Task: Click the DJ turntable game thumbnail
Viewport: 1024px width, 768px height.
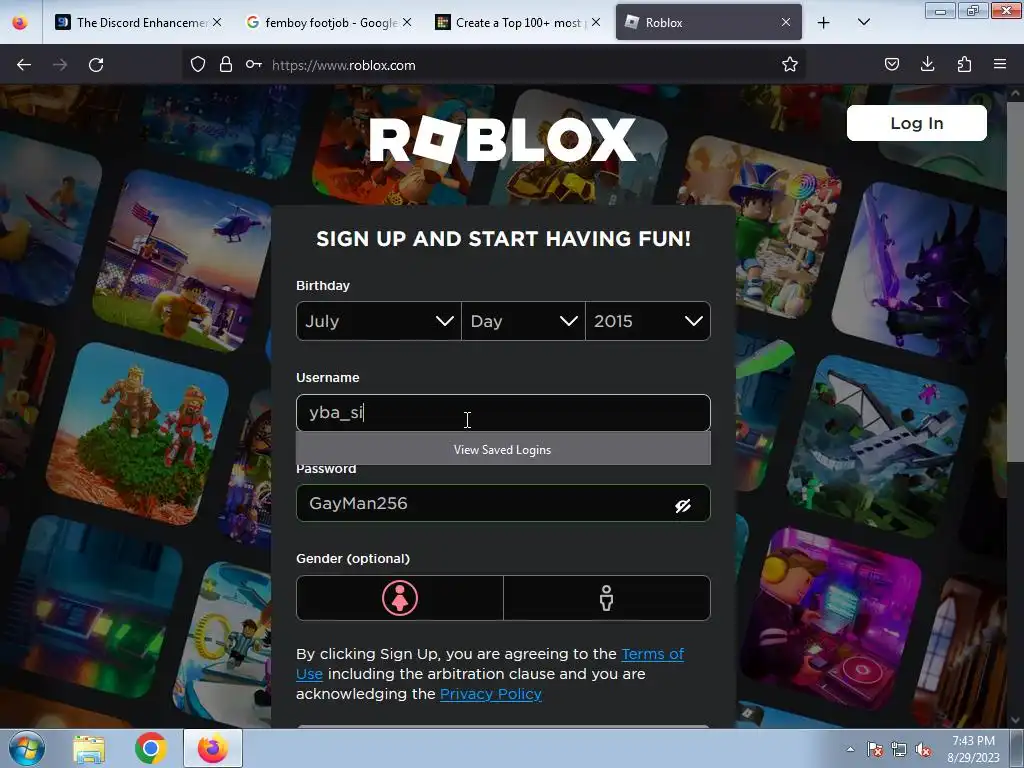Action: click(833, 619)
